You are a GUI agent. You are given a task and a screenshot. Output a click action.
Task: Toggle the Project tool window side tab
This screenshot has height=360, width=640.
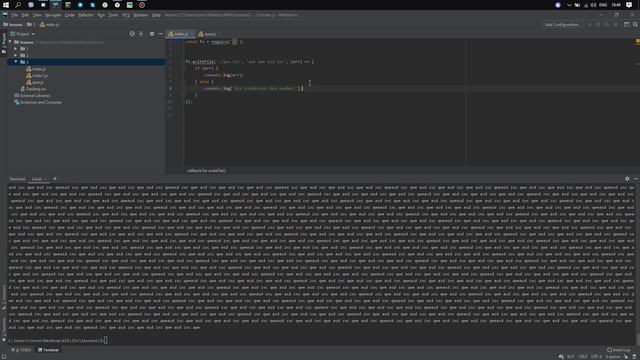click(x=4, y=43)
